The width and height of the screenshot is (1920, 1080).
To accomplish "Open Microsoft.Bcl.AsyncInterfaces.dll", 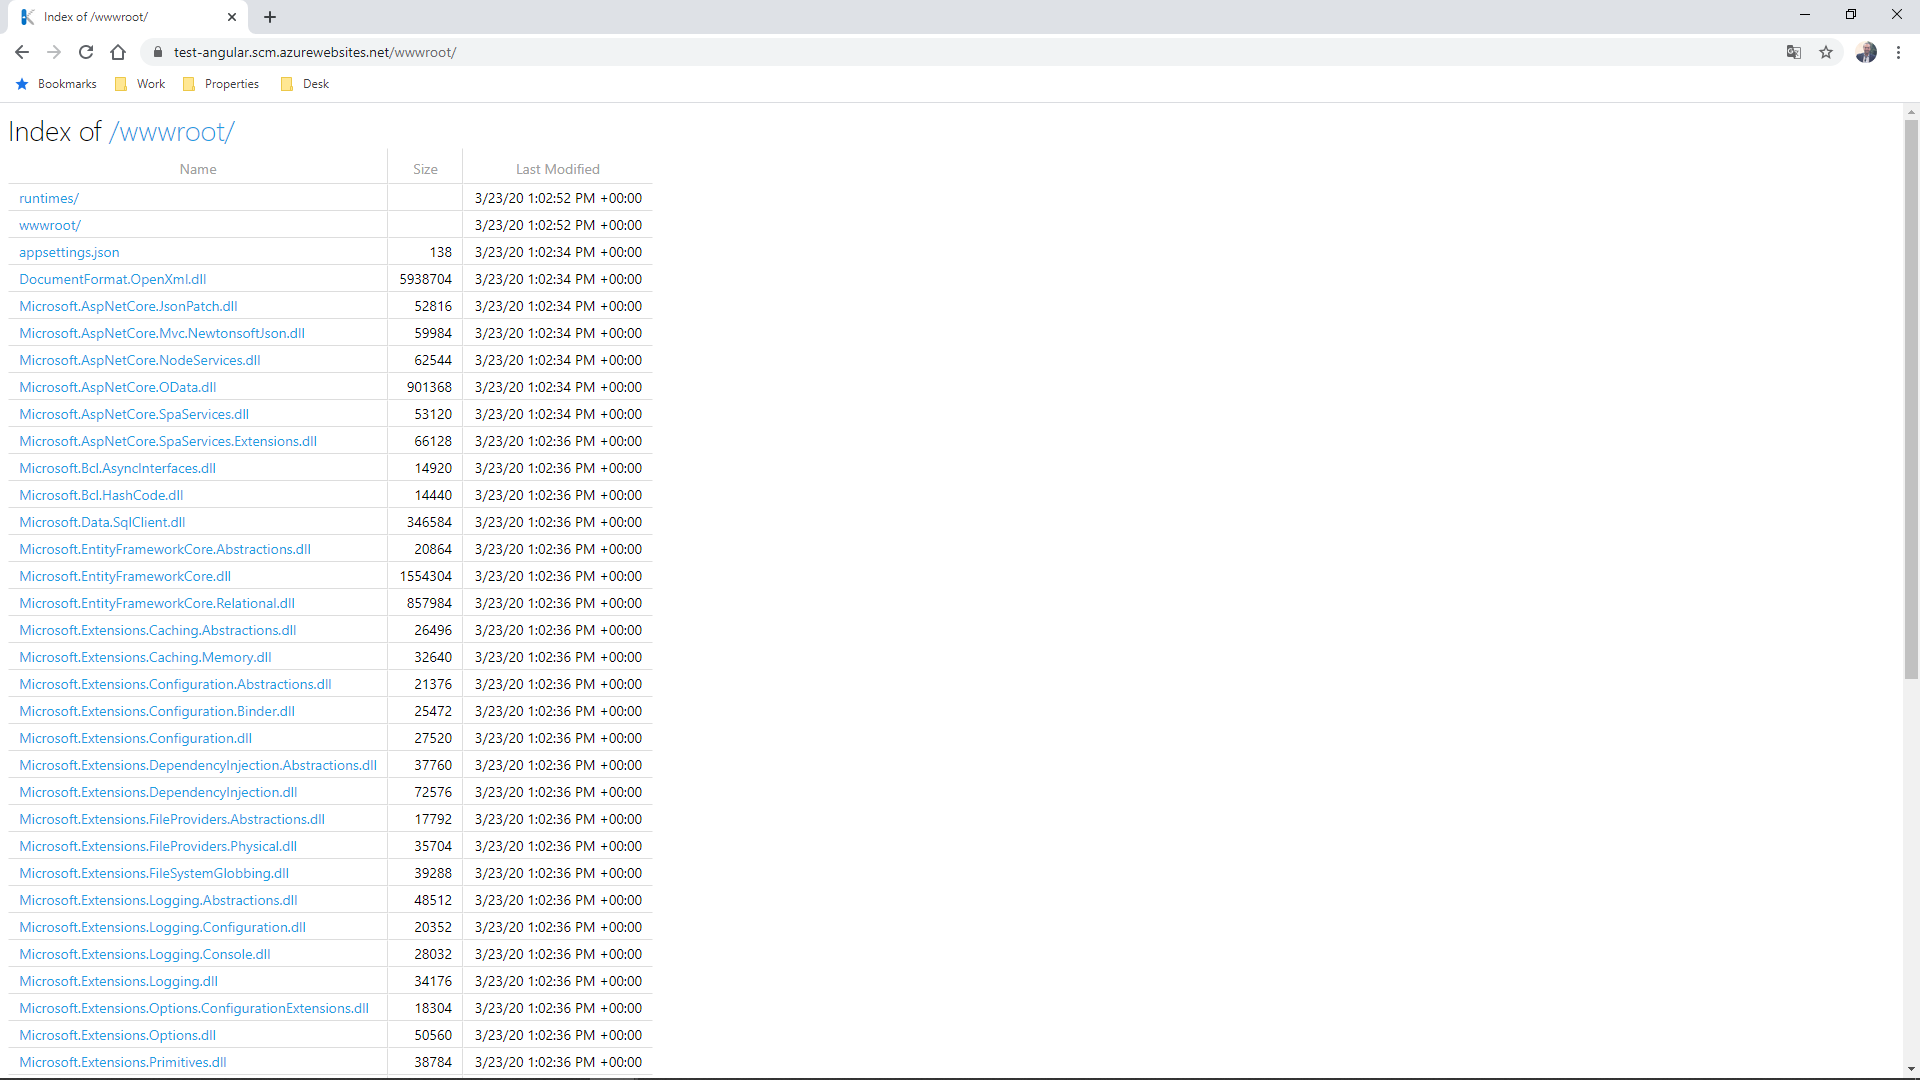I will click(117, 468).
